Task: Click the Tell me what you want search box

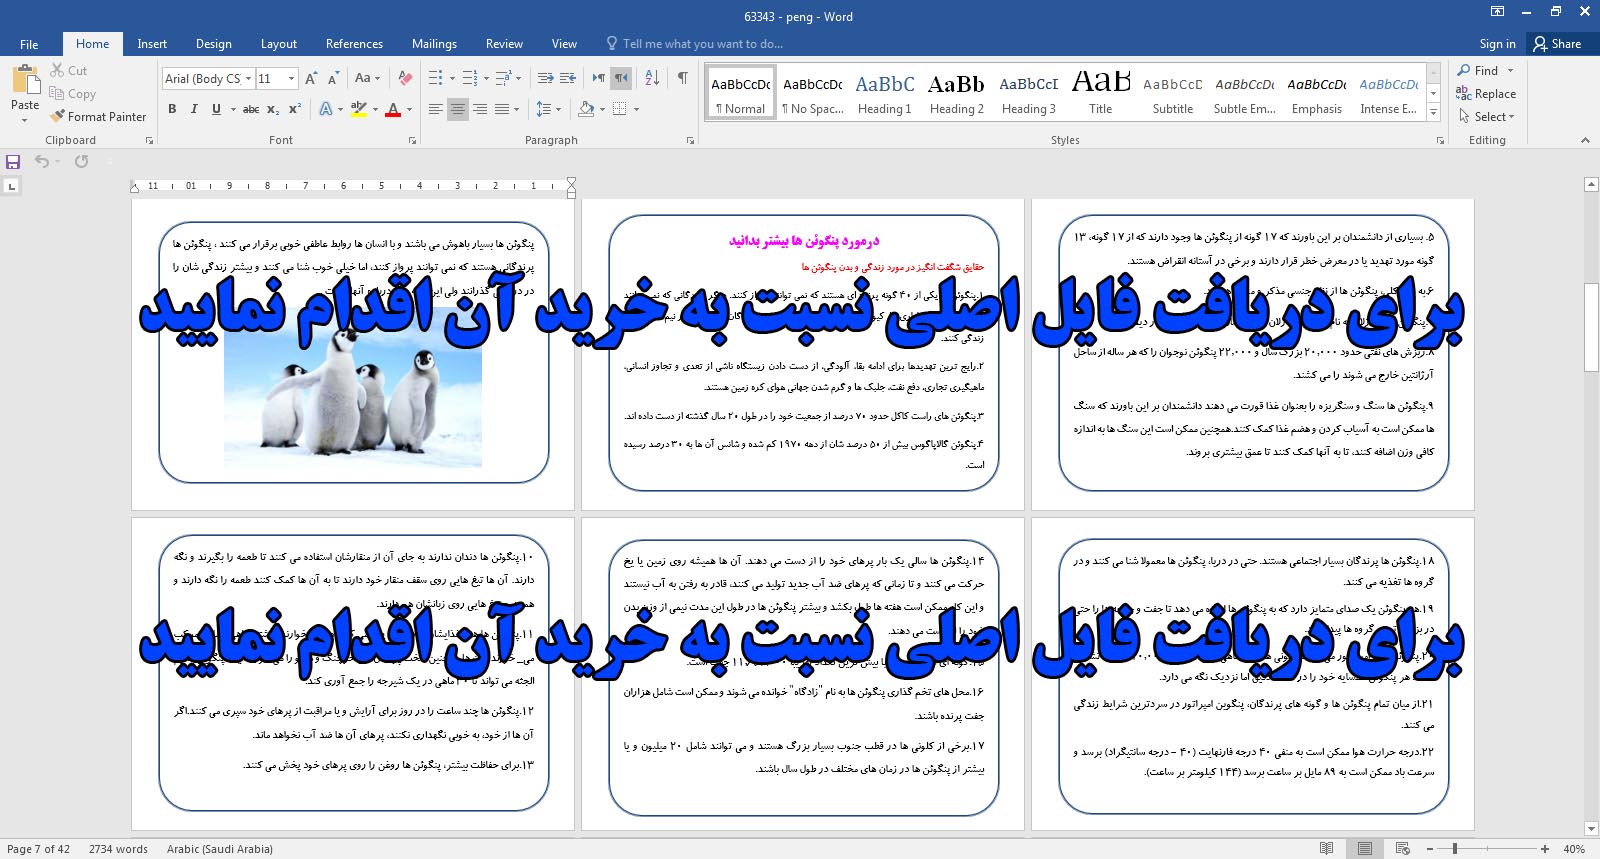Action: 702,44
